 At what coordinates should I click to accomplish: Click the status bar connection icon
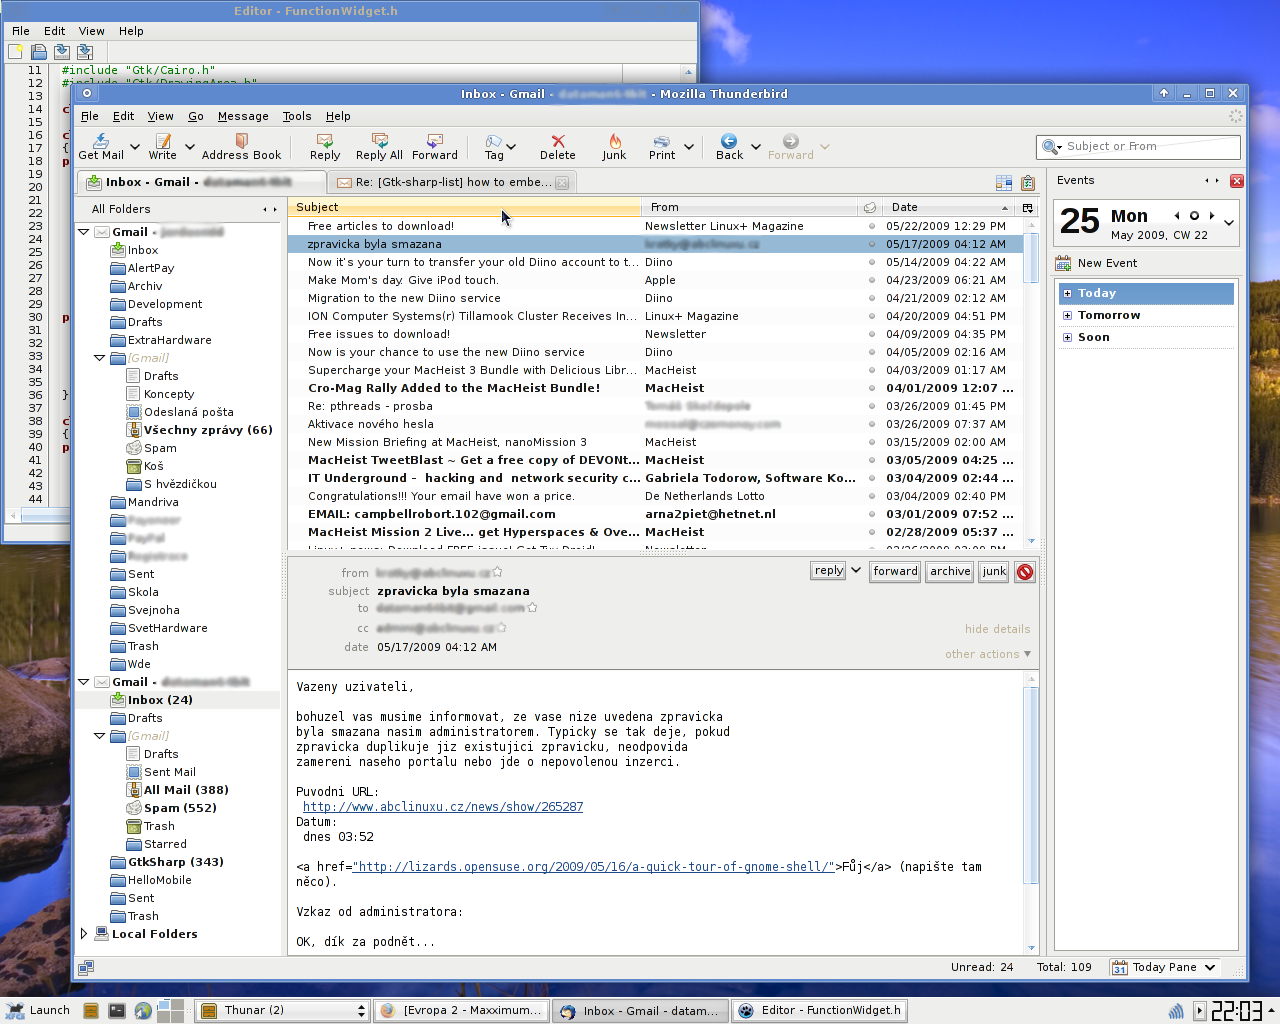point(86,967)
